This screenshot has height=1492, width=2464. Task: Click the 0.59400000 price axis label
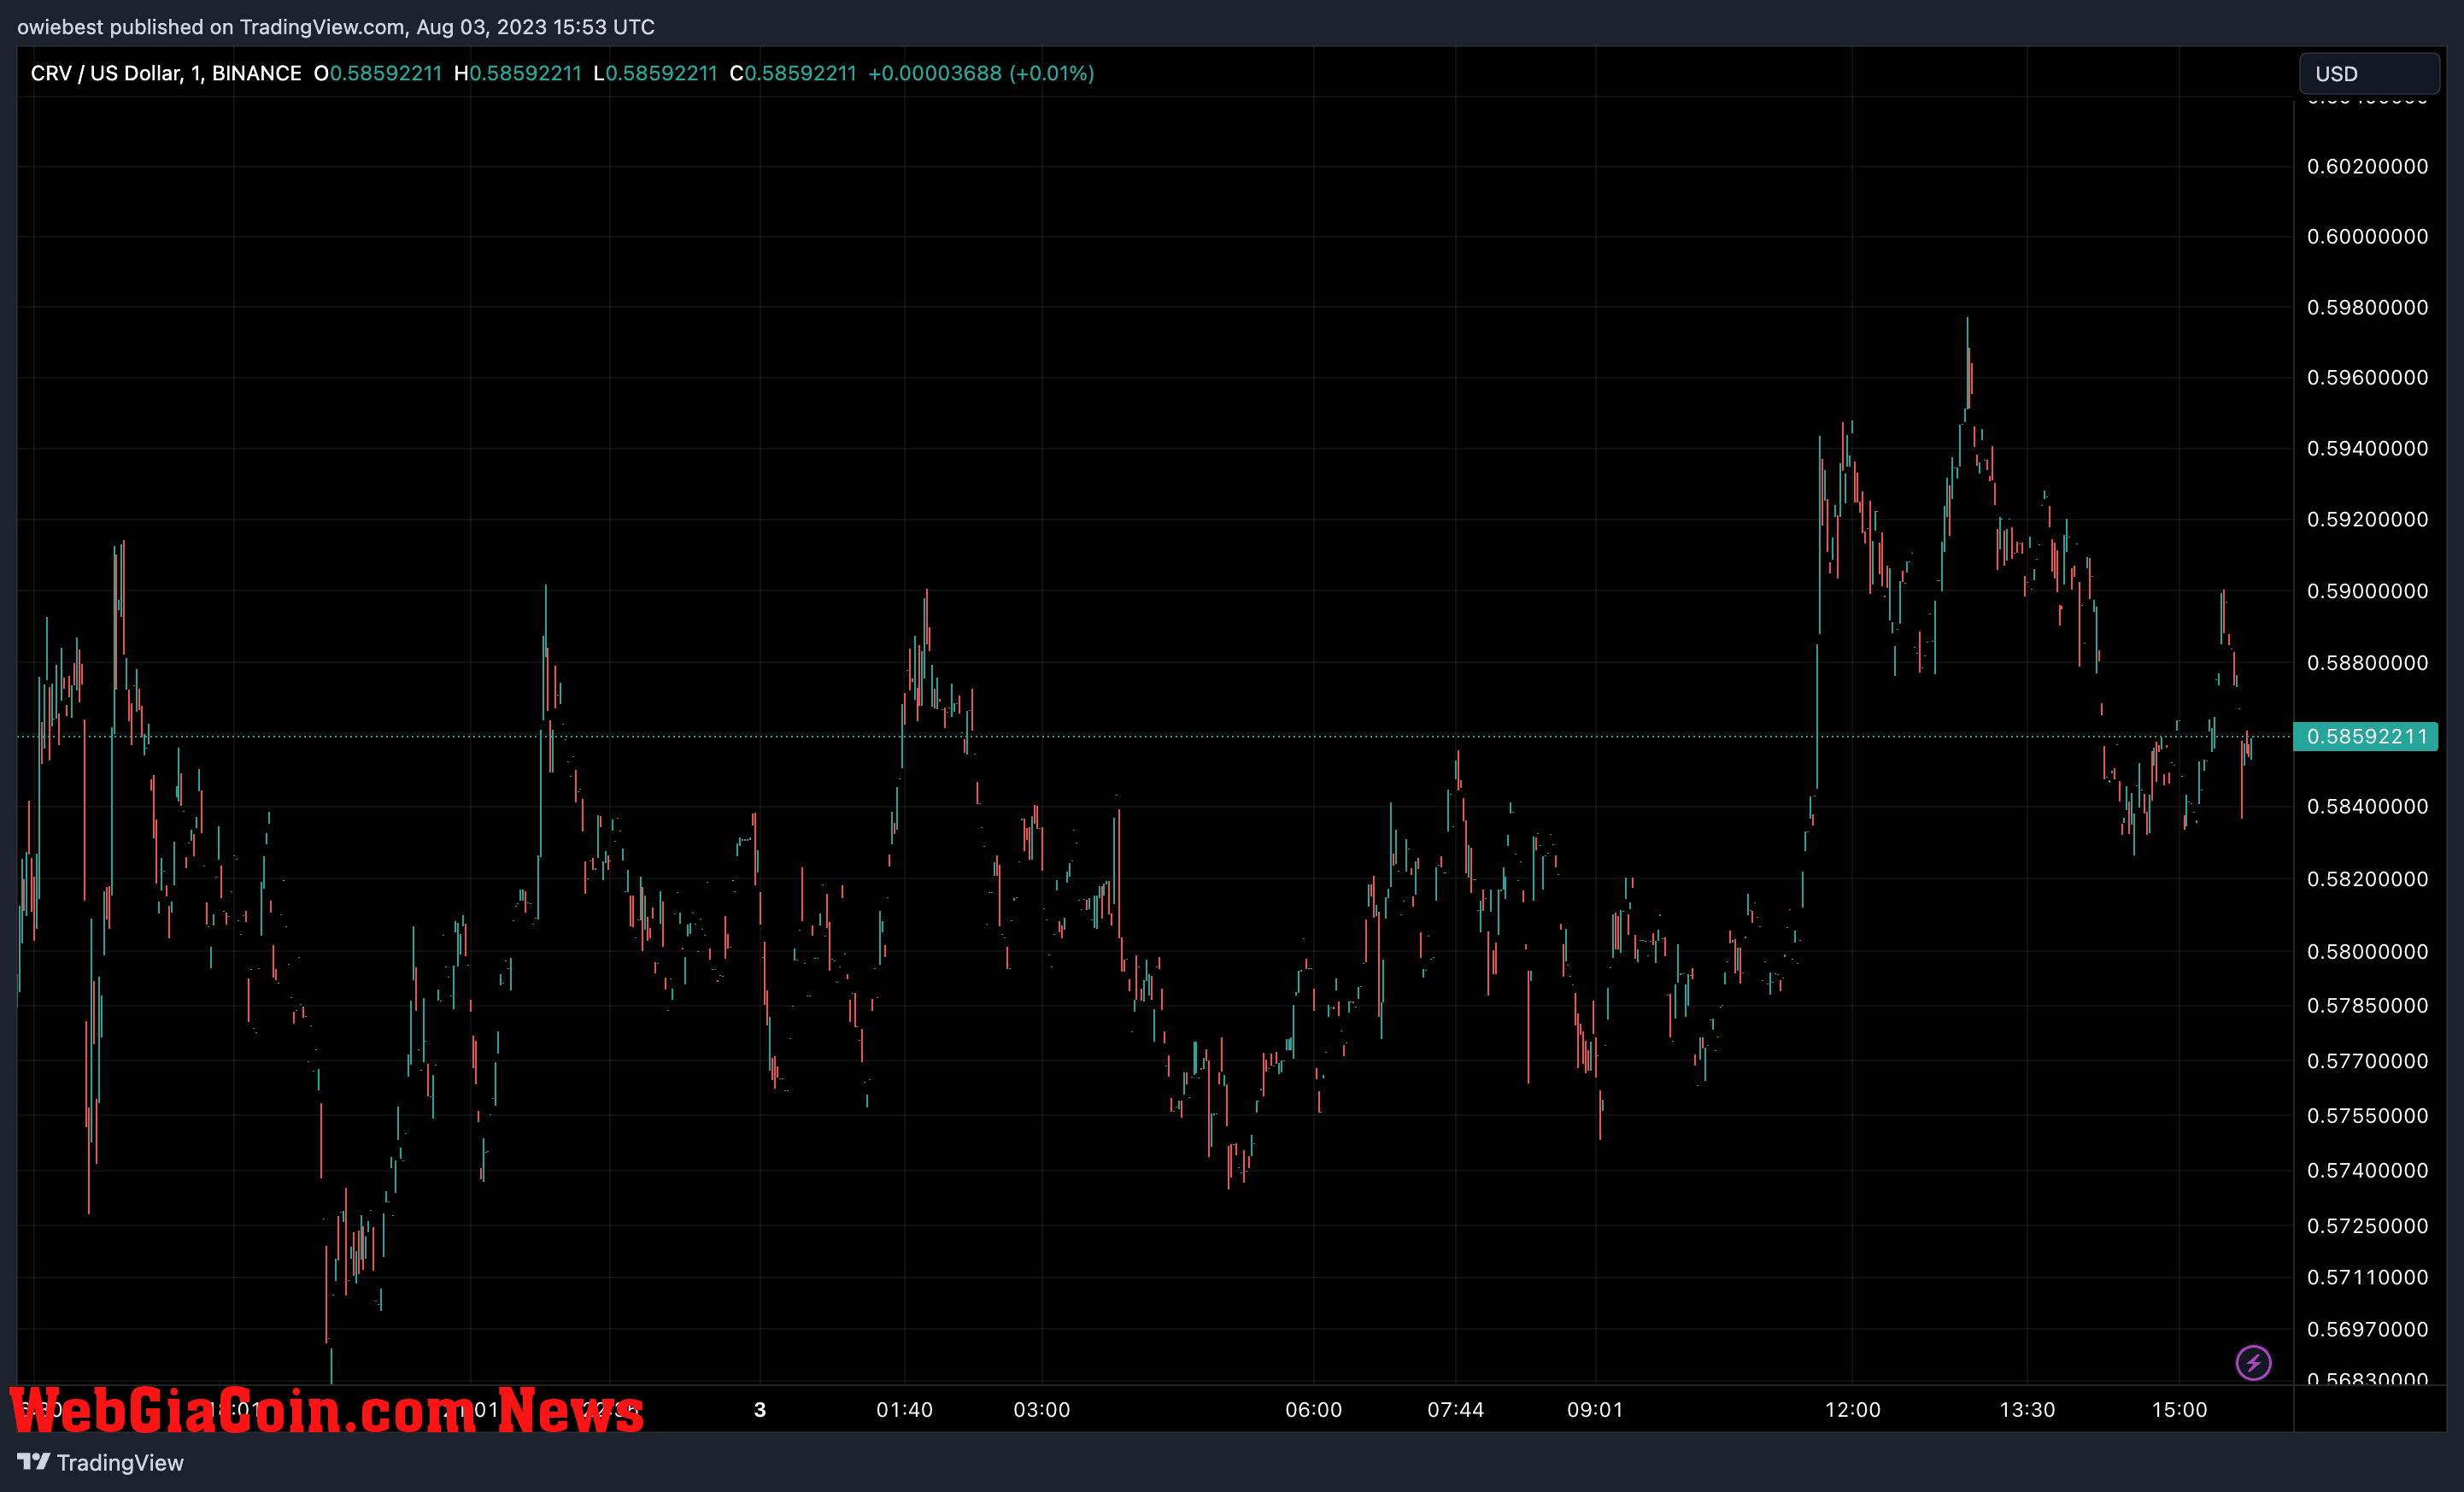(x=2367, y=448)
